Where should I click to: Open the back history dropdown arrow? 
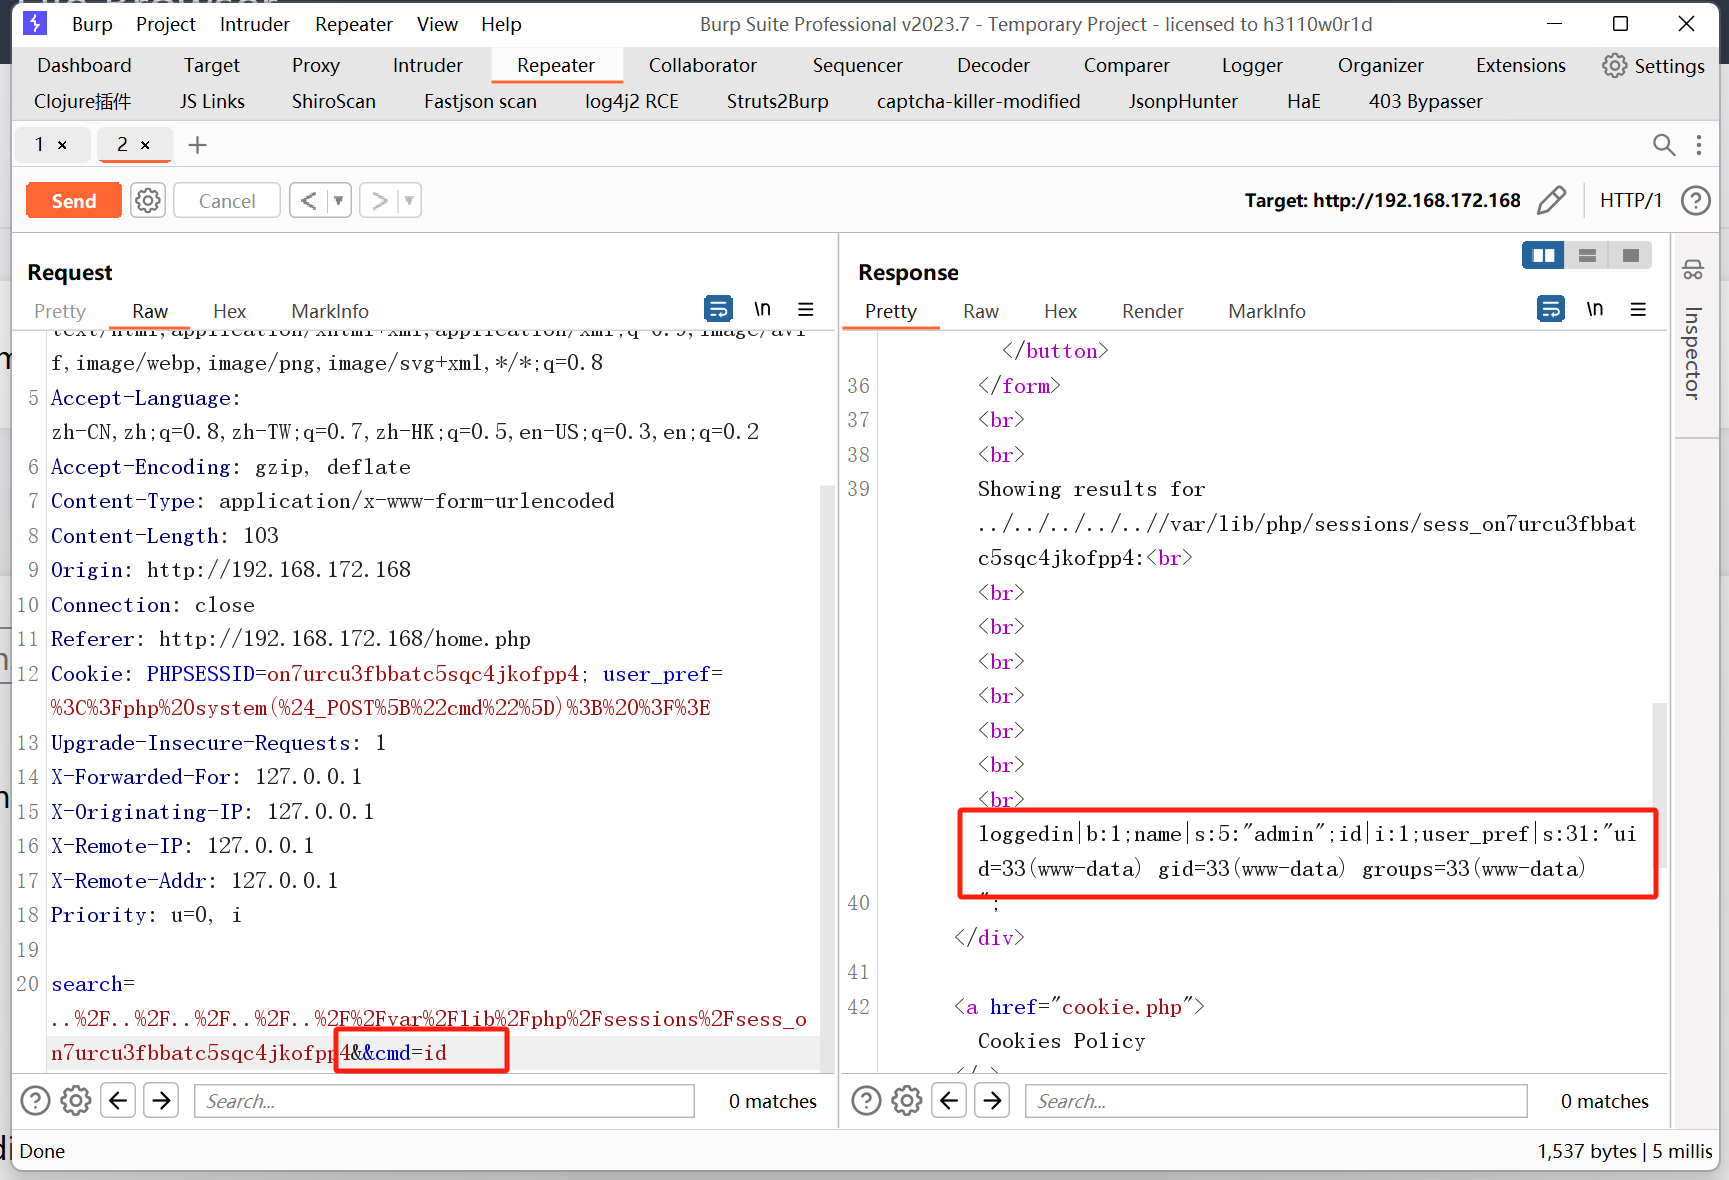339,201
